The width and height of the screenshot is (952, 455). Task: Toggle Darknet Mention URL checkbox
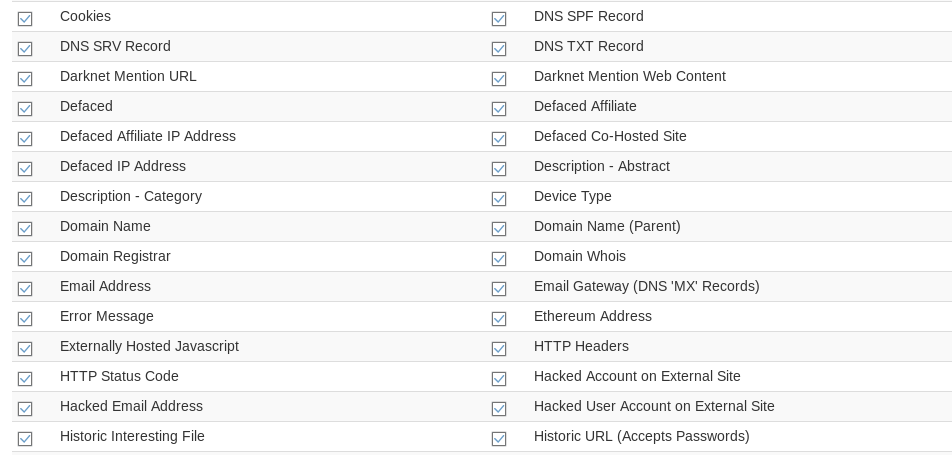click(25, 78)
